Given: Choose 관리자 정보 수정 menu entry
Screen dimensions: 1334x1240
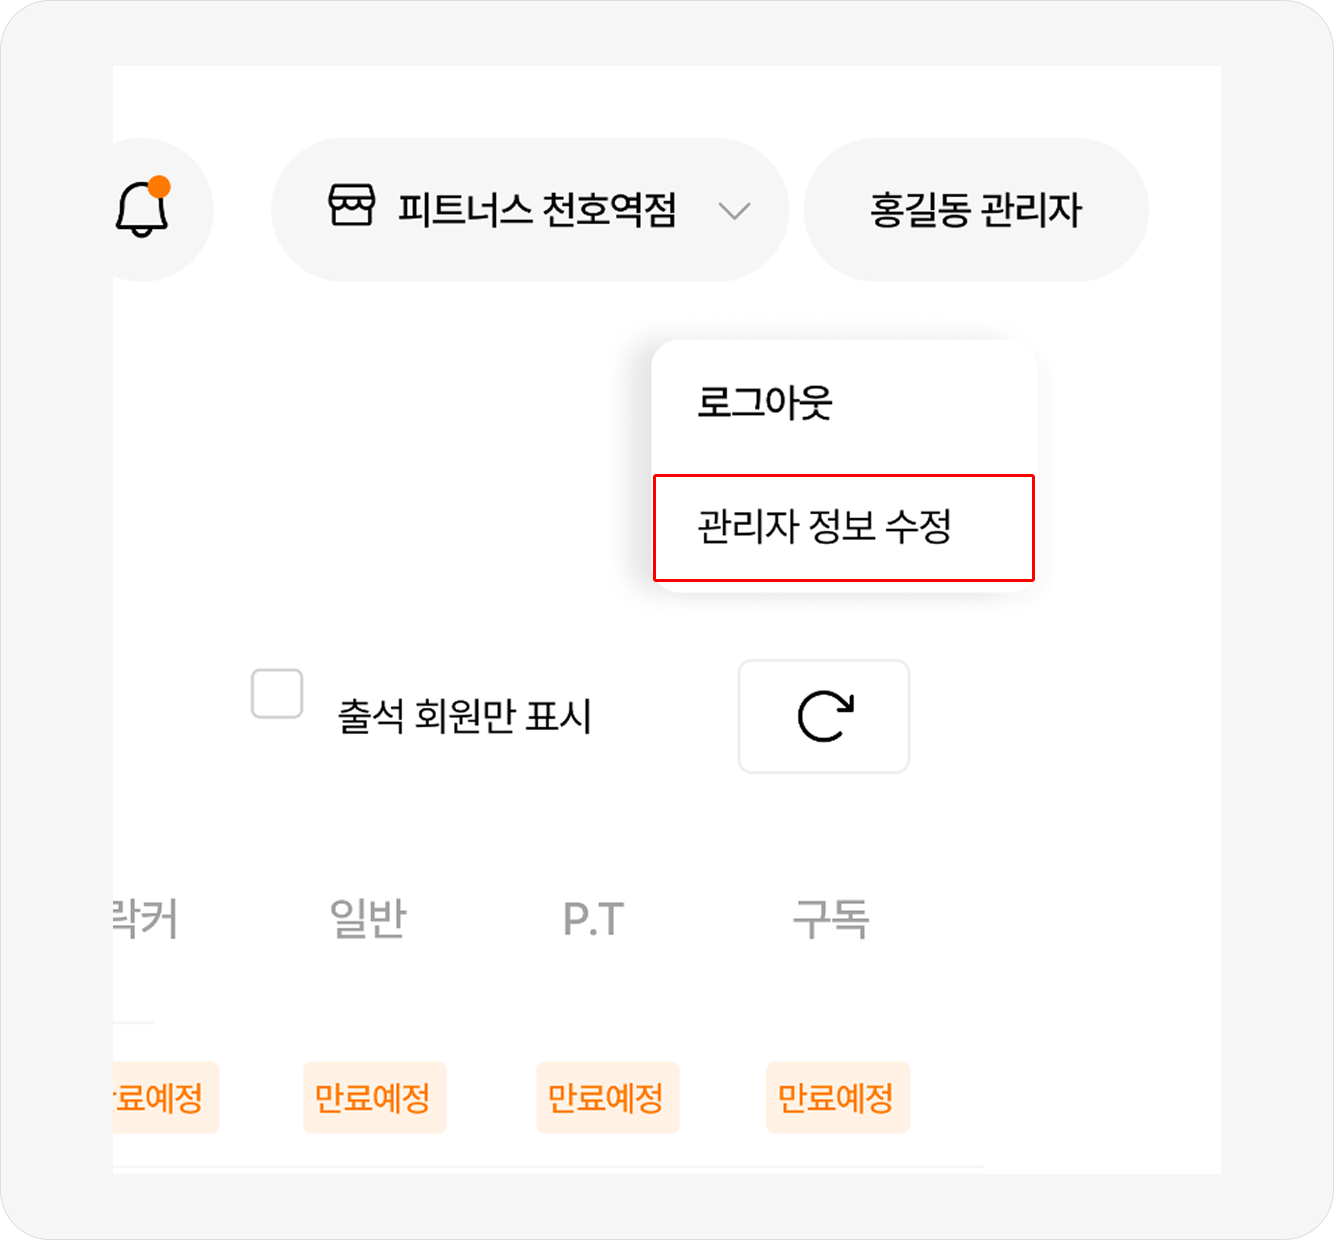Looking at the screenshot, I should coord(824,527).
